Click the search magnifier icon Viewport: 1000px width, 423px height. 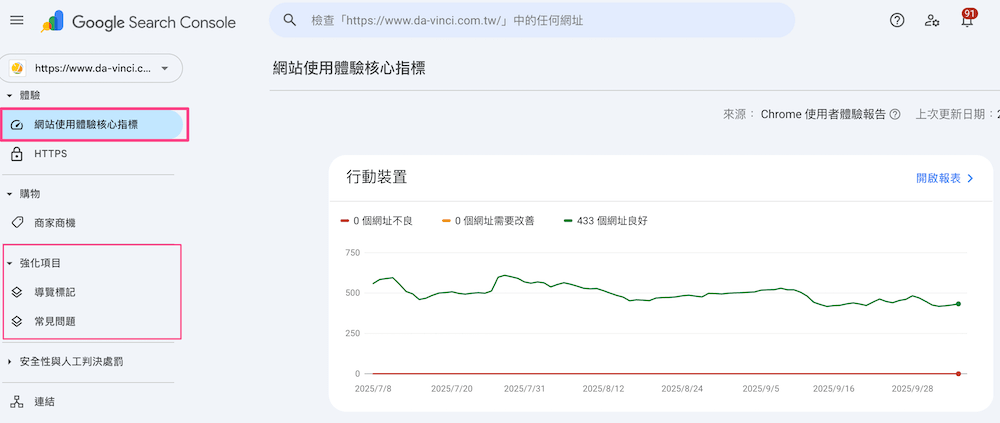coord(290,20)
